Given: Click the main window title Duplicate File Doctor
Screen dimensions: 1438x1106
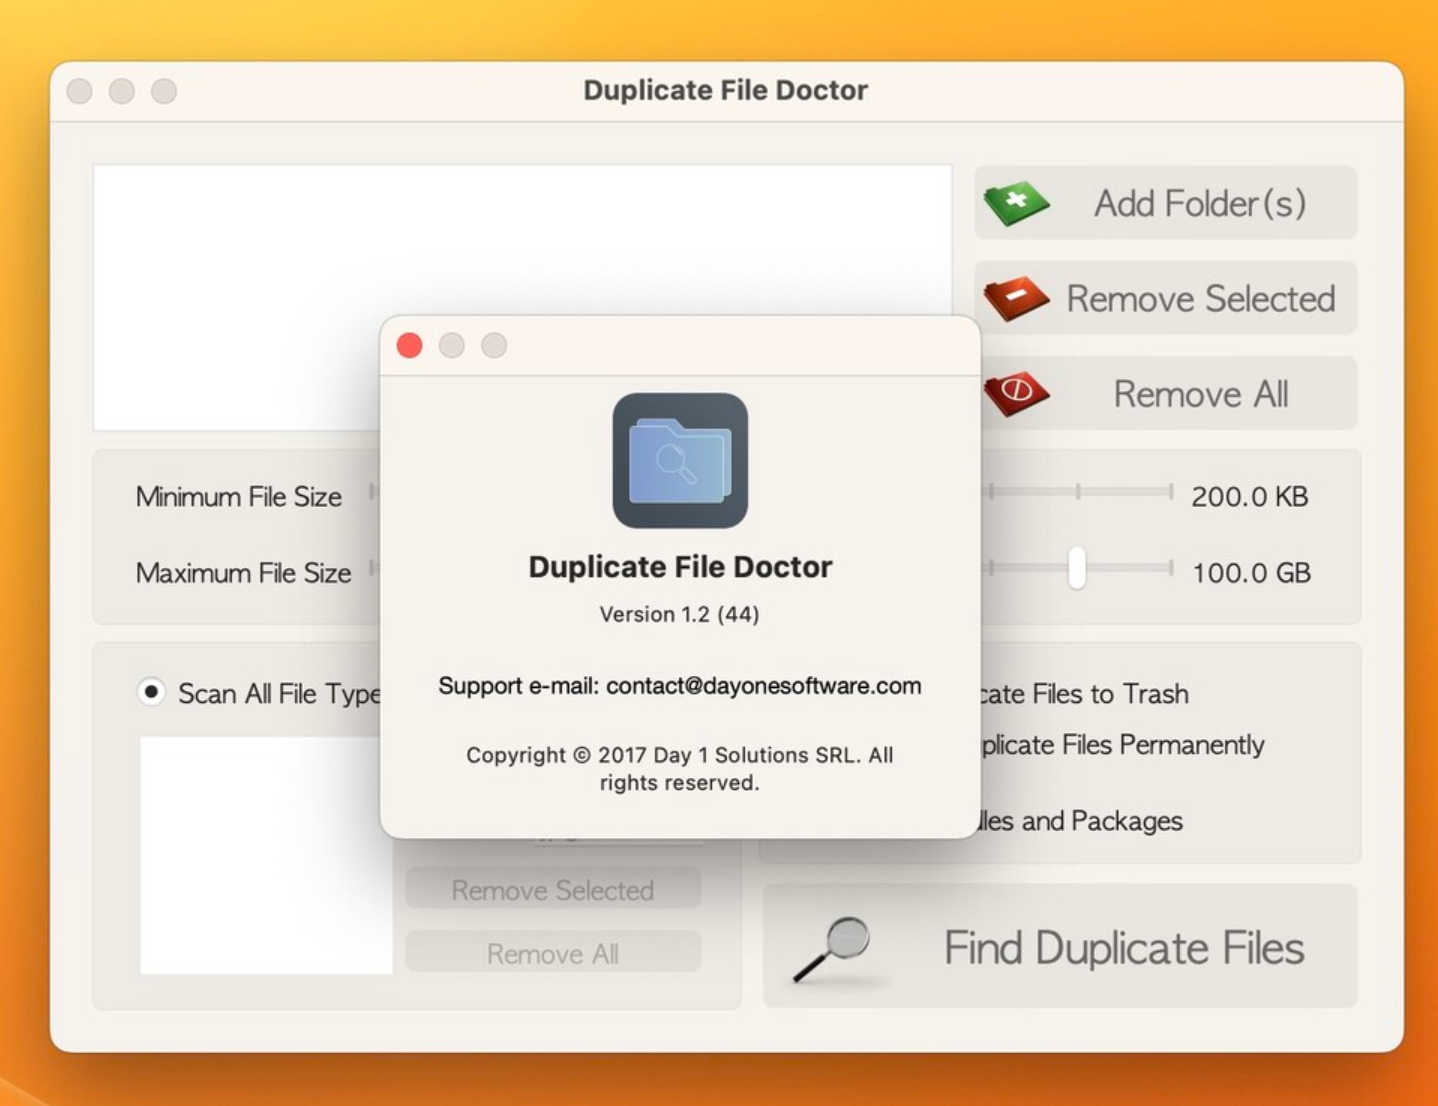Looking at the screenshot, I should coord(726,90).
